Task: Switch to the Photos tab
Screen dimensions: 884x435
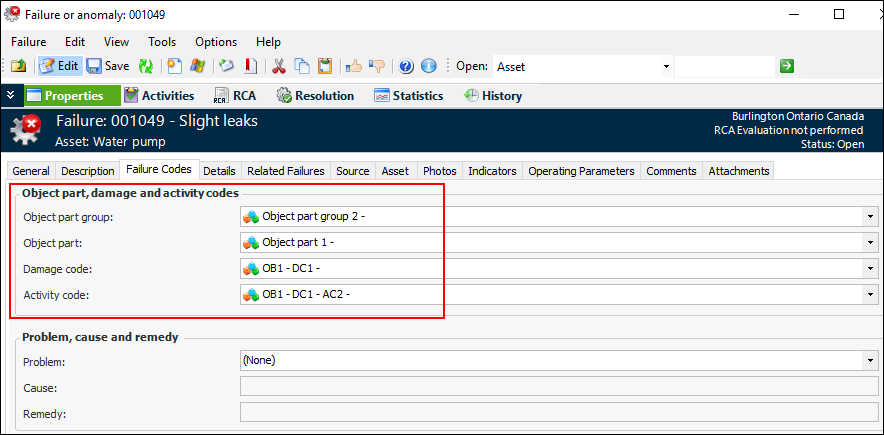Action: (440, 171)
